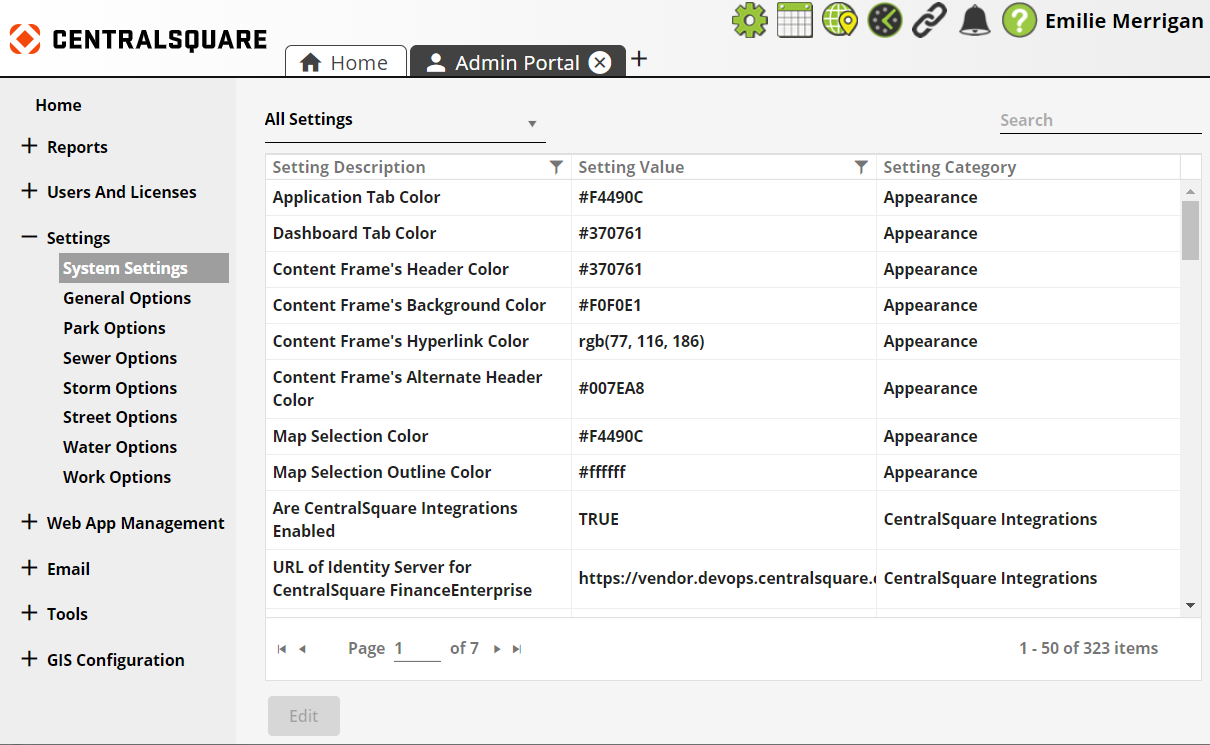This screenshot has height=745, width=1210.
Task: Close the Admin Portal tab
Action: pyautogui.click(x=600, y=63)
